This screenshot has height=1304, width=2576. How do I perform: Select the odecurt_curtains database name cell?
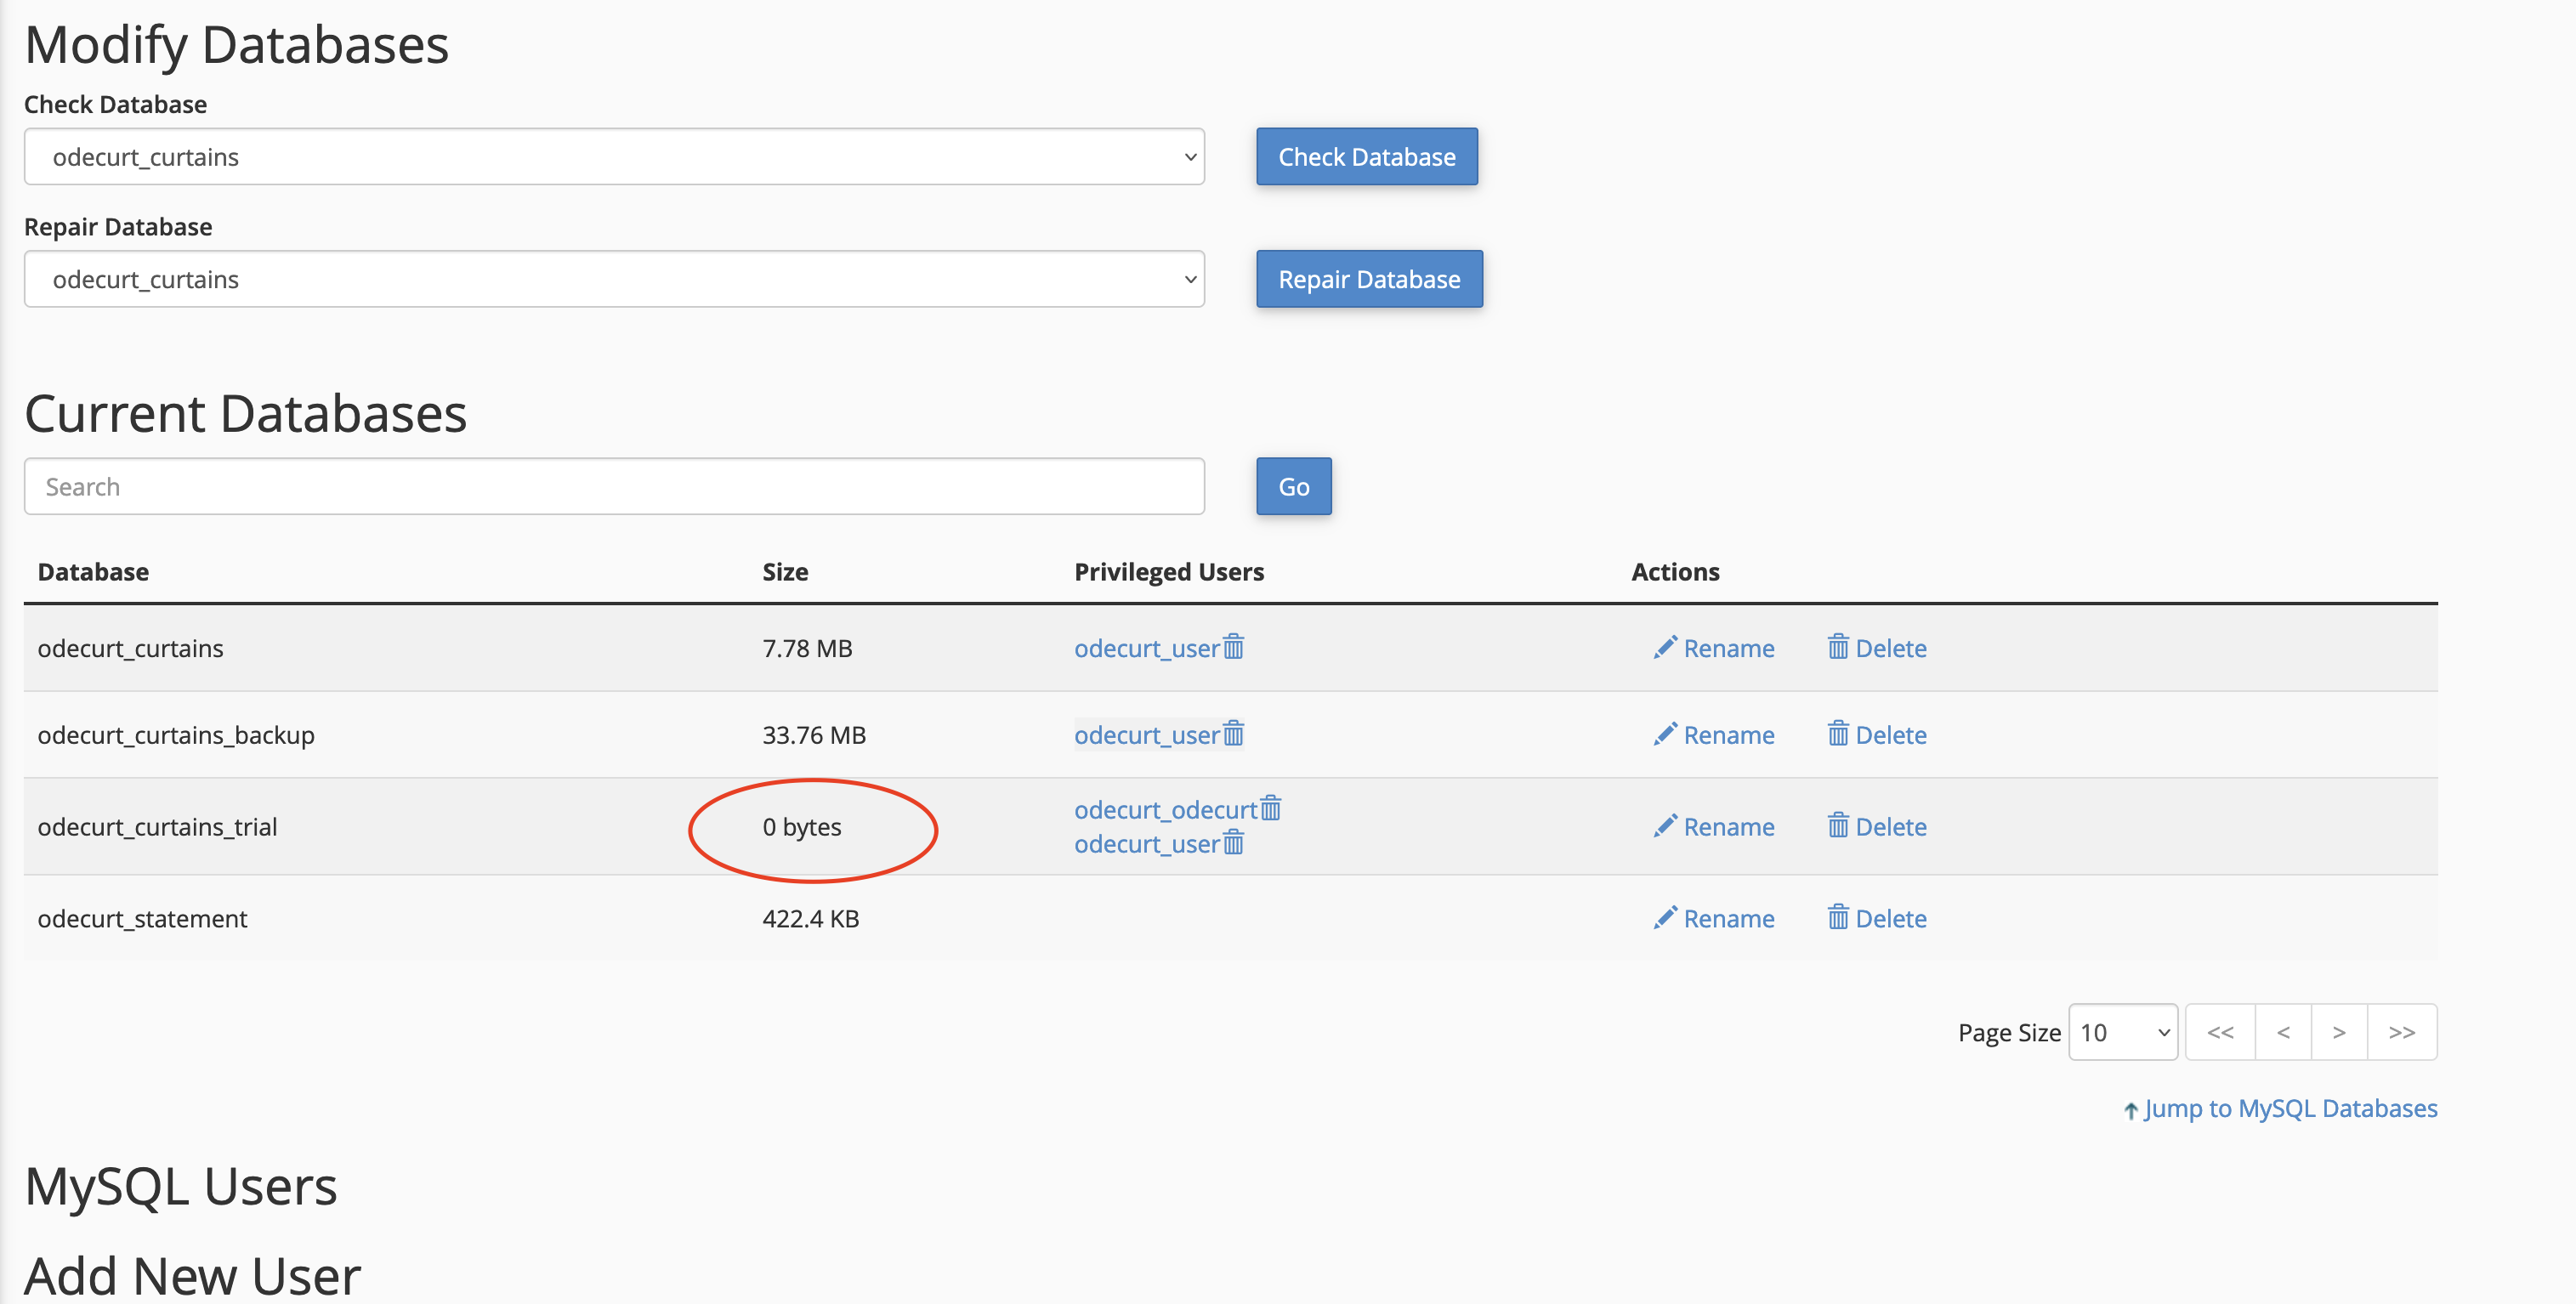[131, 648]
